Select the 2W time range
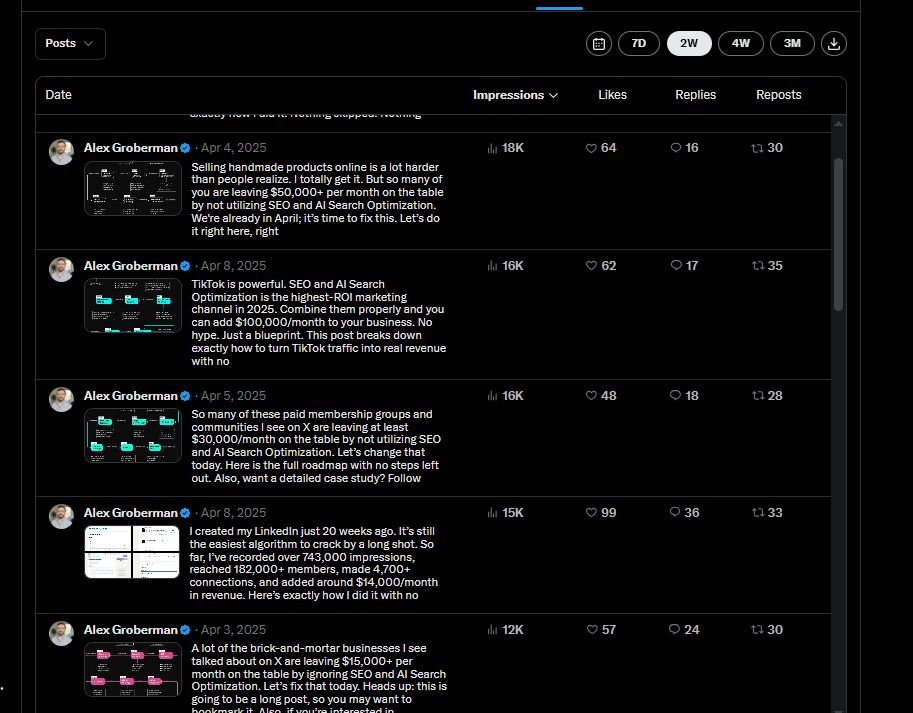 tap(689, 44)
